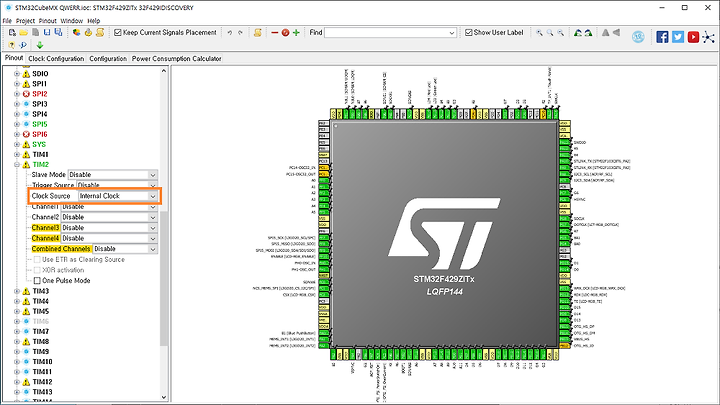This screenshot has height=405, width=720.
Task: Toggle the Show User Label checkbox
Action: point(468,33)
